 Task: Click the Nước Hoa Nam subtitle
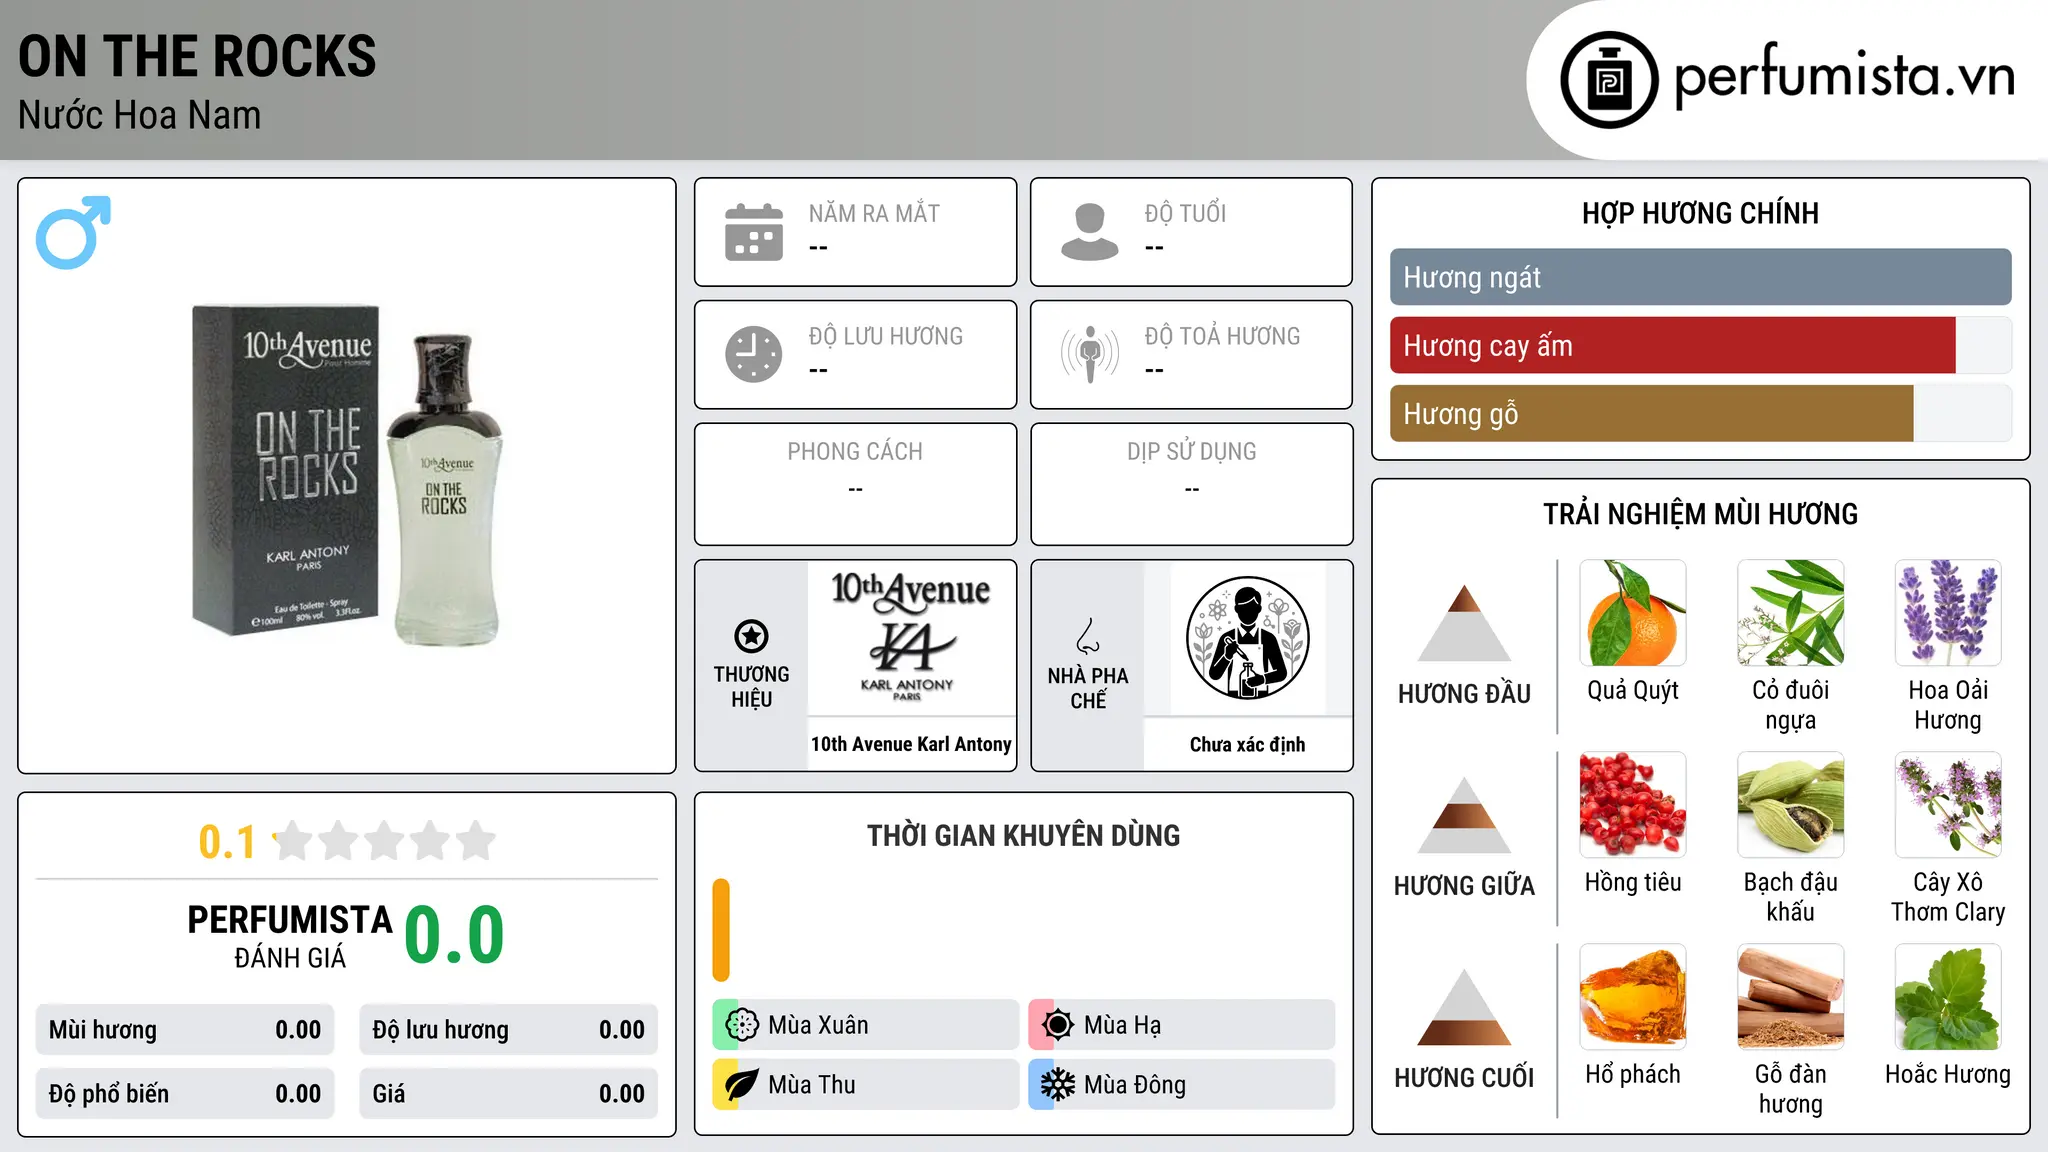tap(139, 115)
